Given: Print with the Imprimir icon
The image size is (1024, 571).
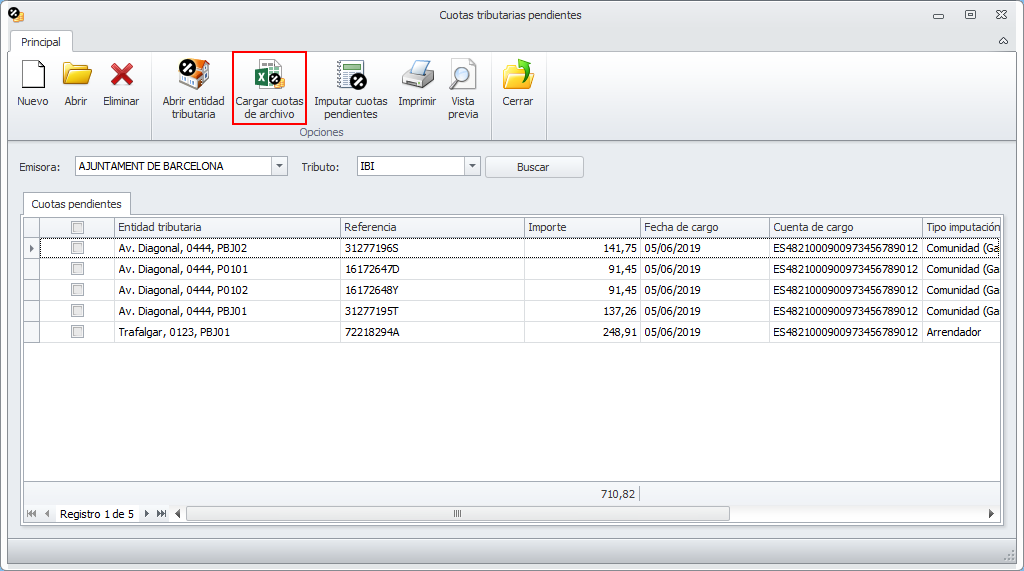Looking at the screenshot, I should coord(417,74).
